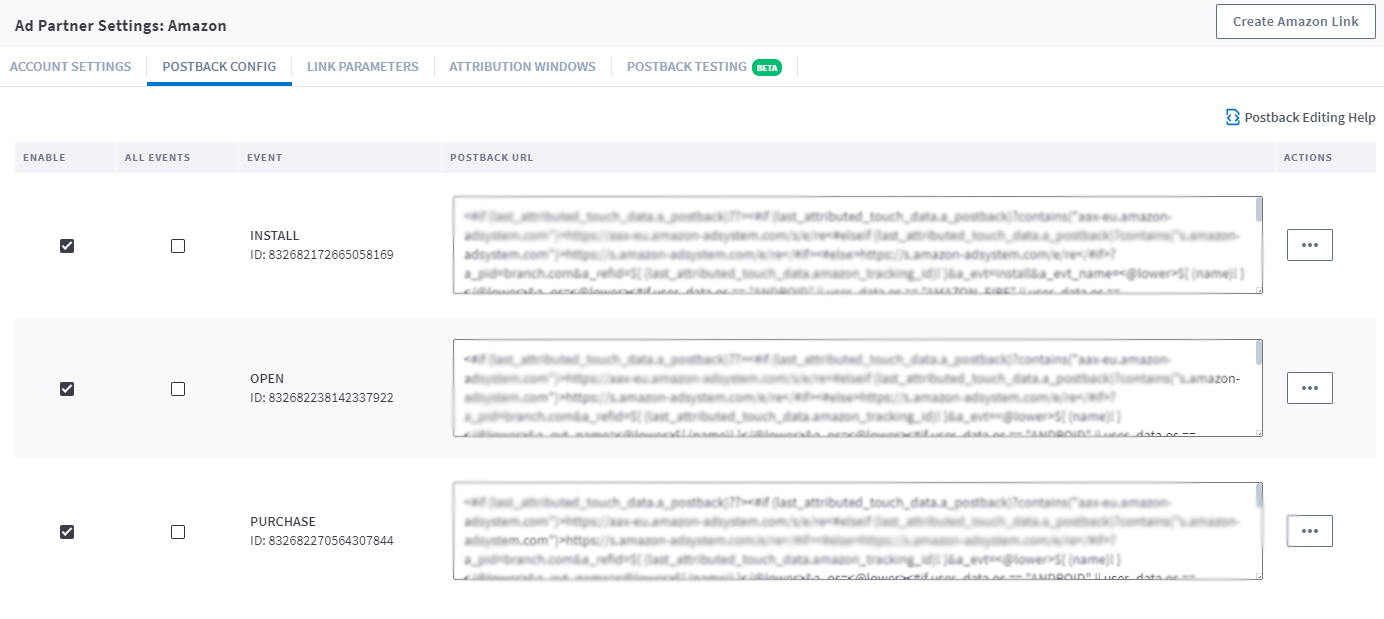Viewport: 1384px width, 619px height.
Task: Click the ID 832682238142337922 text
Action: pos(321,398)
